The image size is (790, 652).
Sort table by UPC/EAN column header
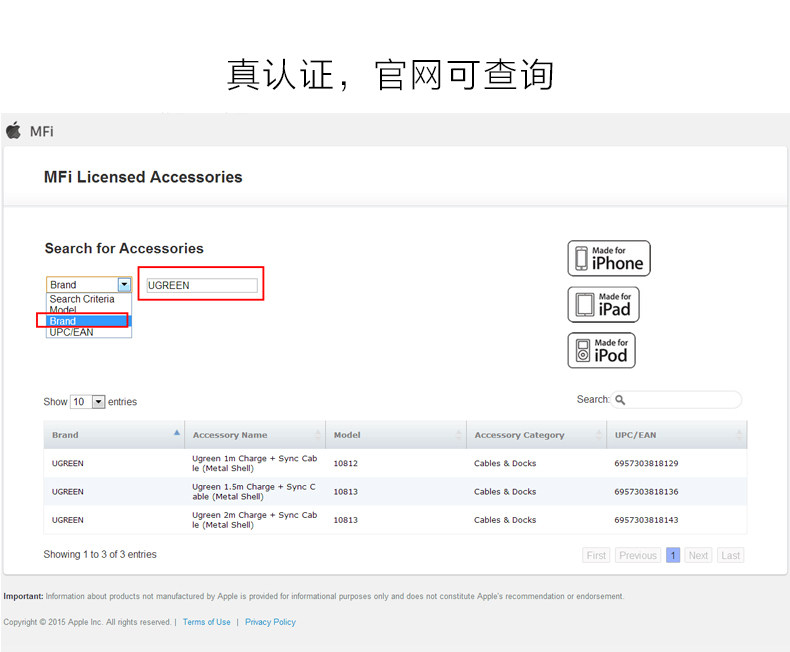point(677,435)
